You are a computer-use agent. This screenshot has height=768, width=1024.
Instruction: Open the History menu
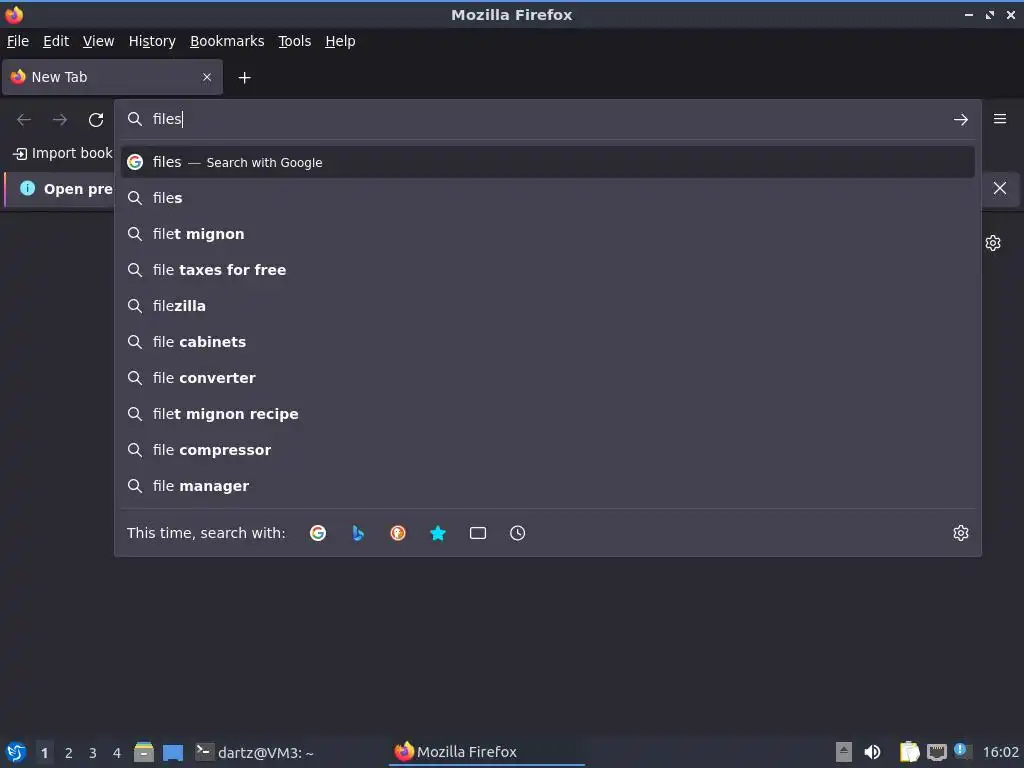coord(152,41)
